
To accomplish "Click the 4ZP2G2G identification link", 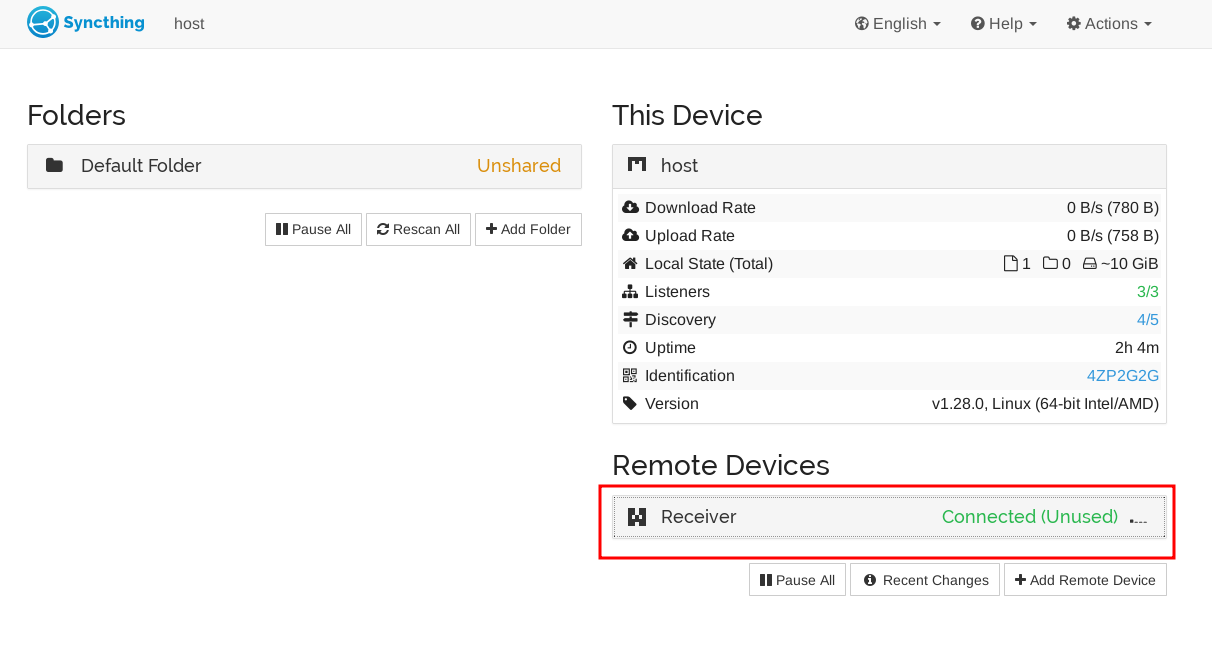I will [1122, 376].
